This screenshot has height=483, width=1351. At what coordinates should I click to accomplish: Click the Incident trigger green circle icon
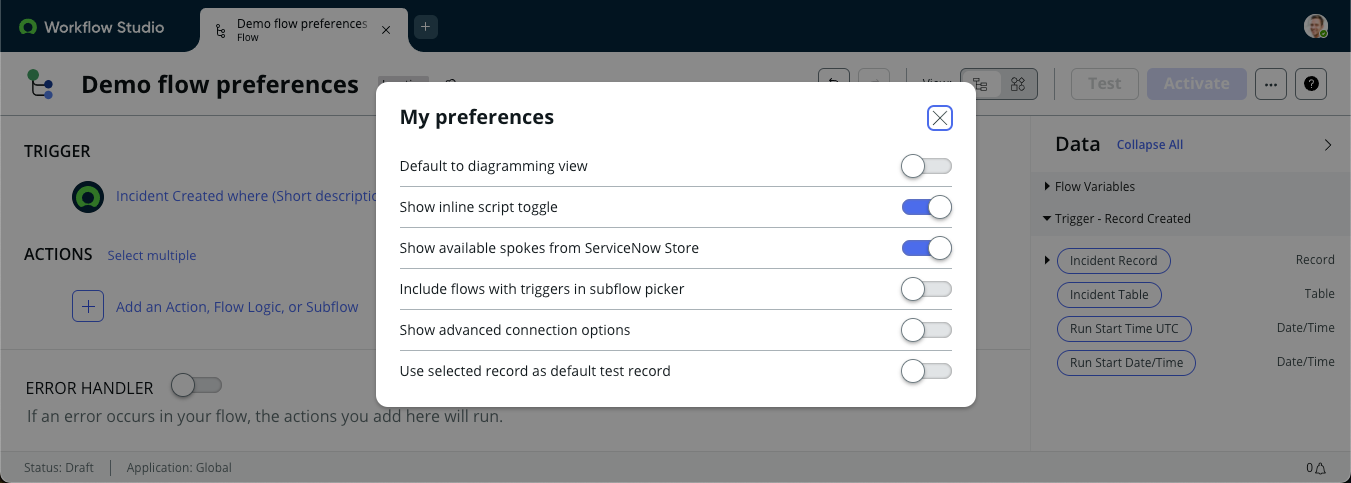point(88,197)
